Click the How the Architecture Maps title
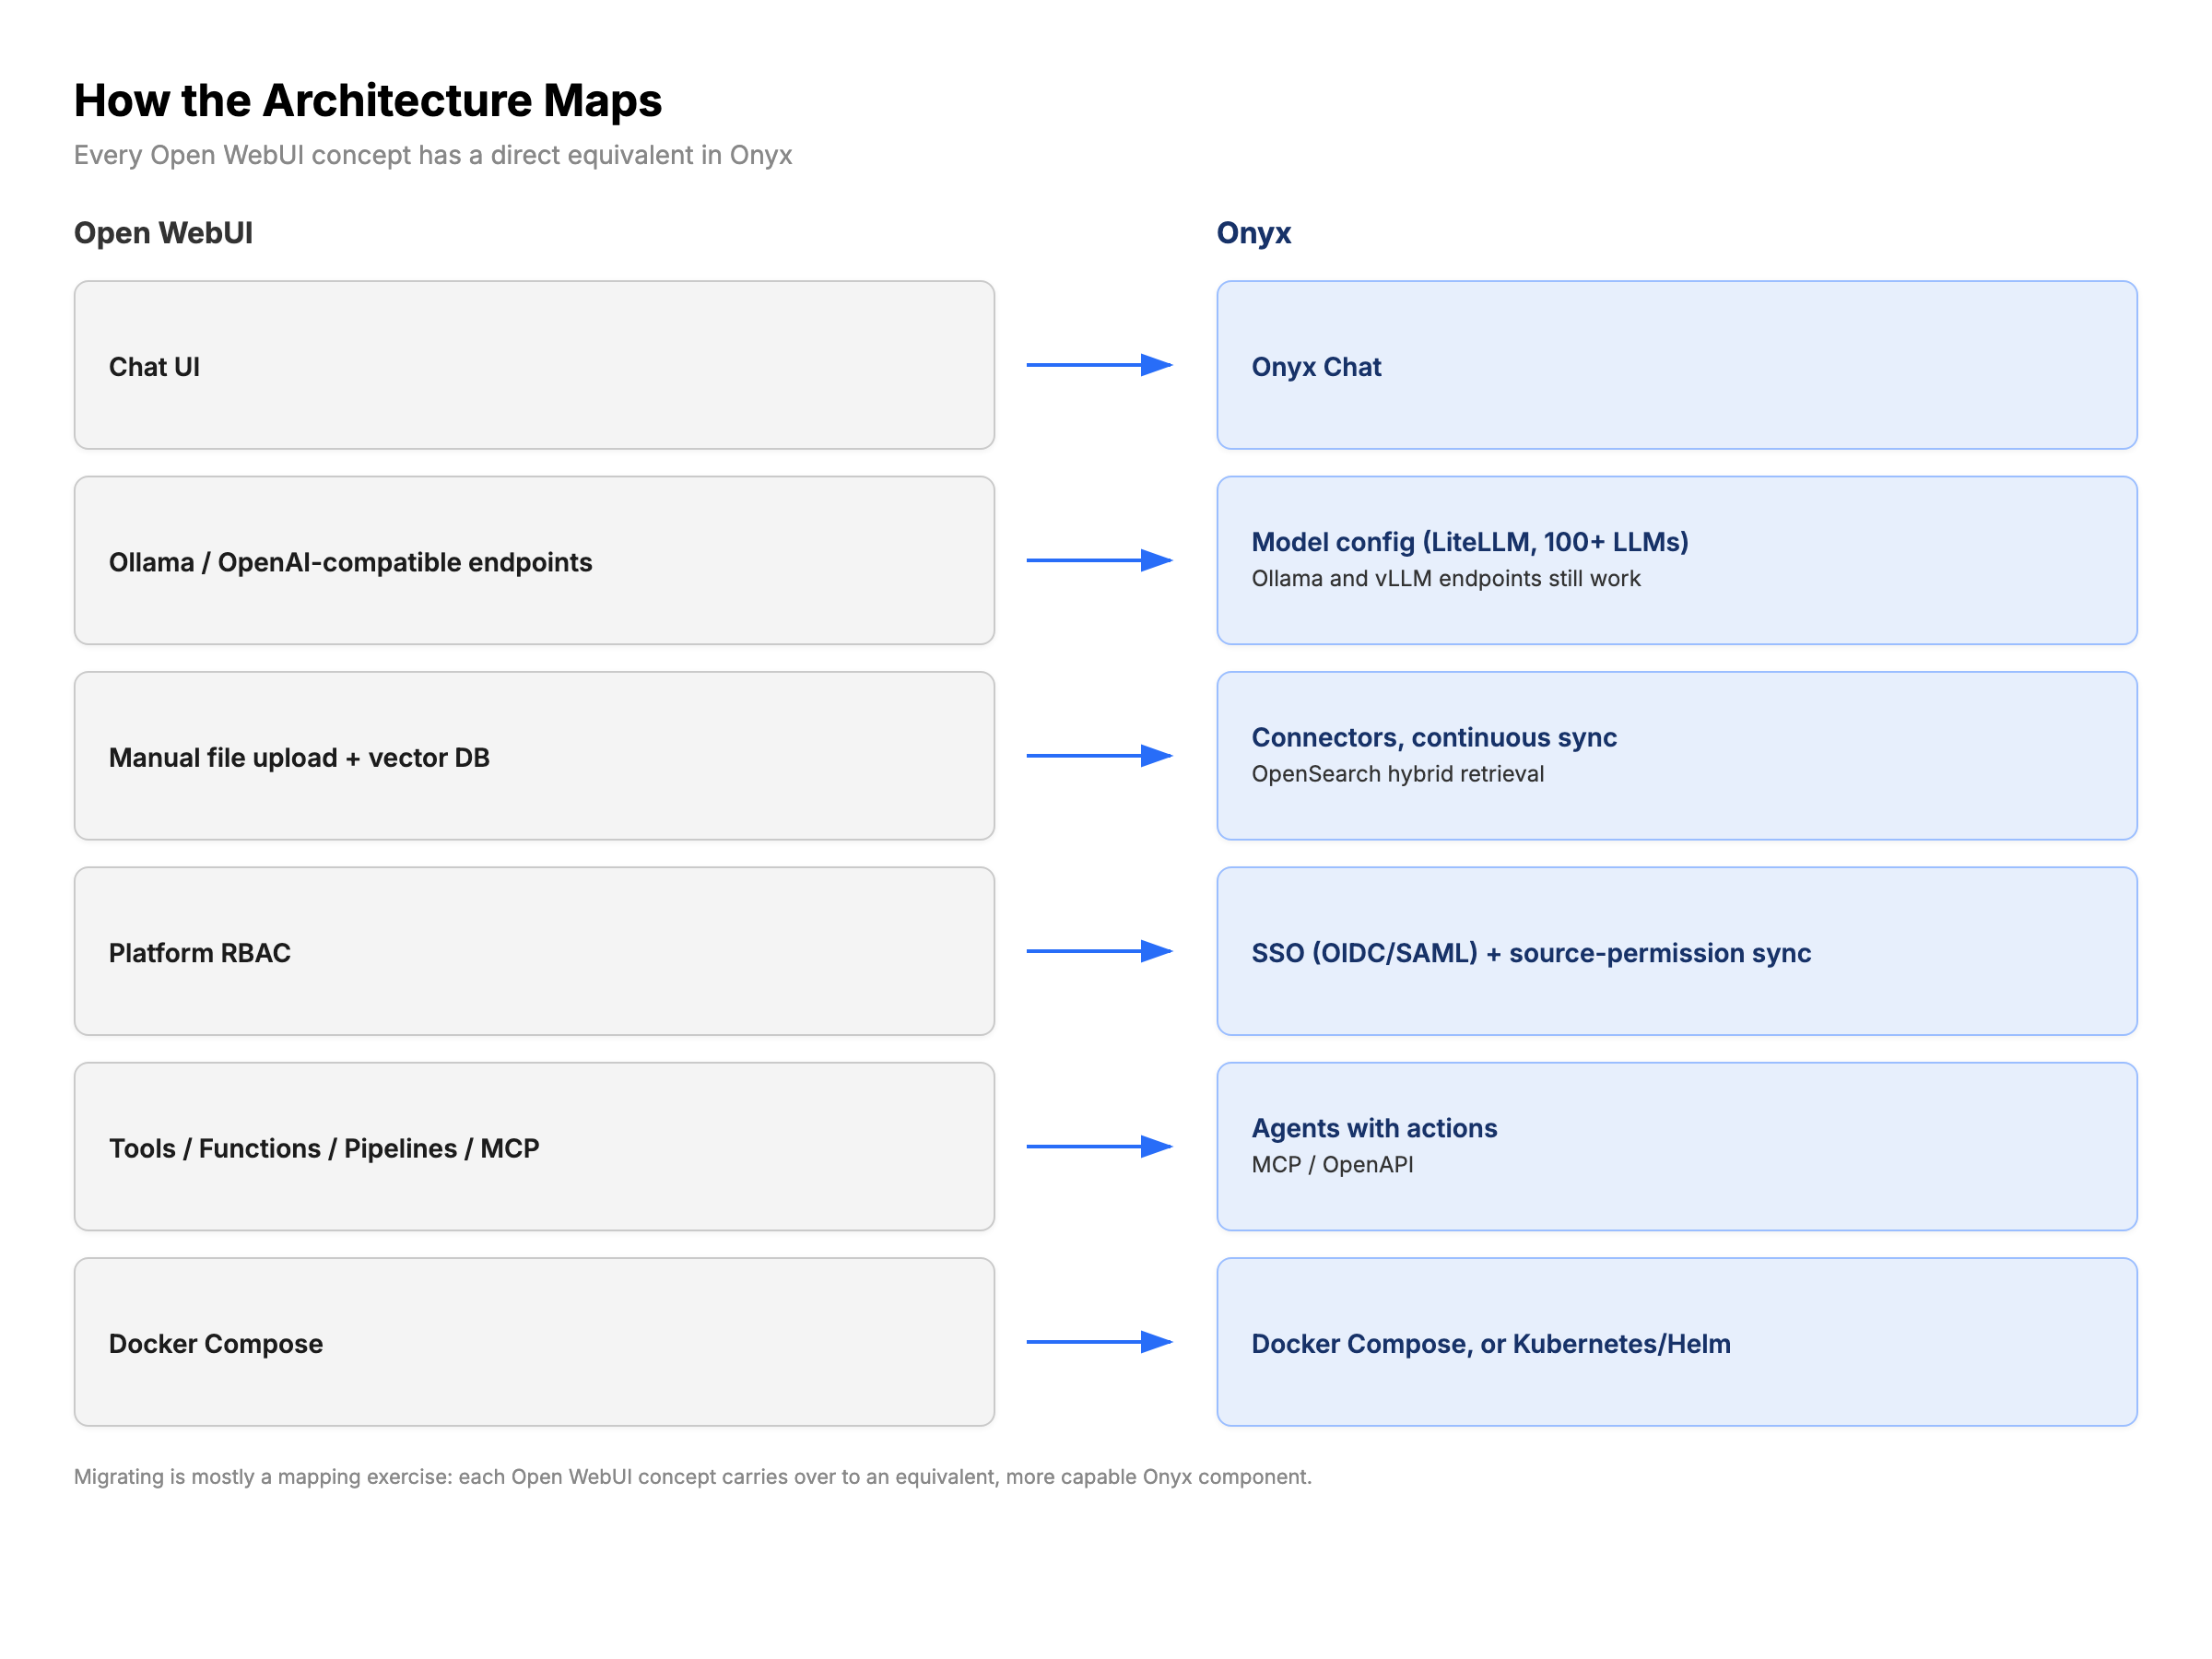2212x1659 pixels. pos(368,101)
